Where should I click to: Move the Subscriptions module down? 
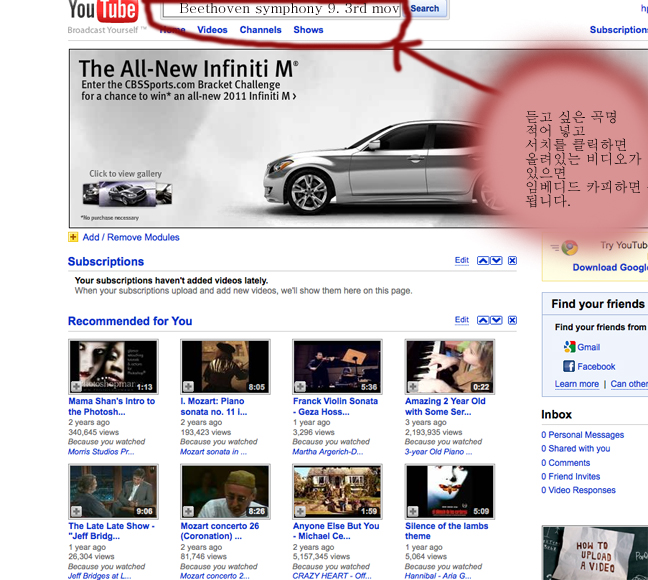[496, 260]
